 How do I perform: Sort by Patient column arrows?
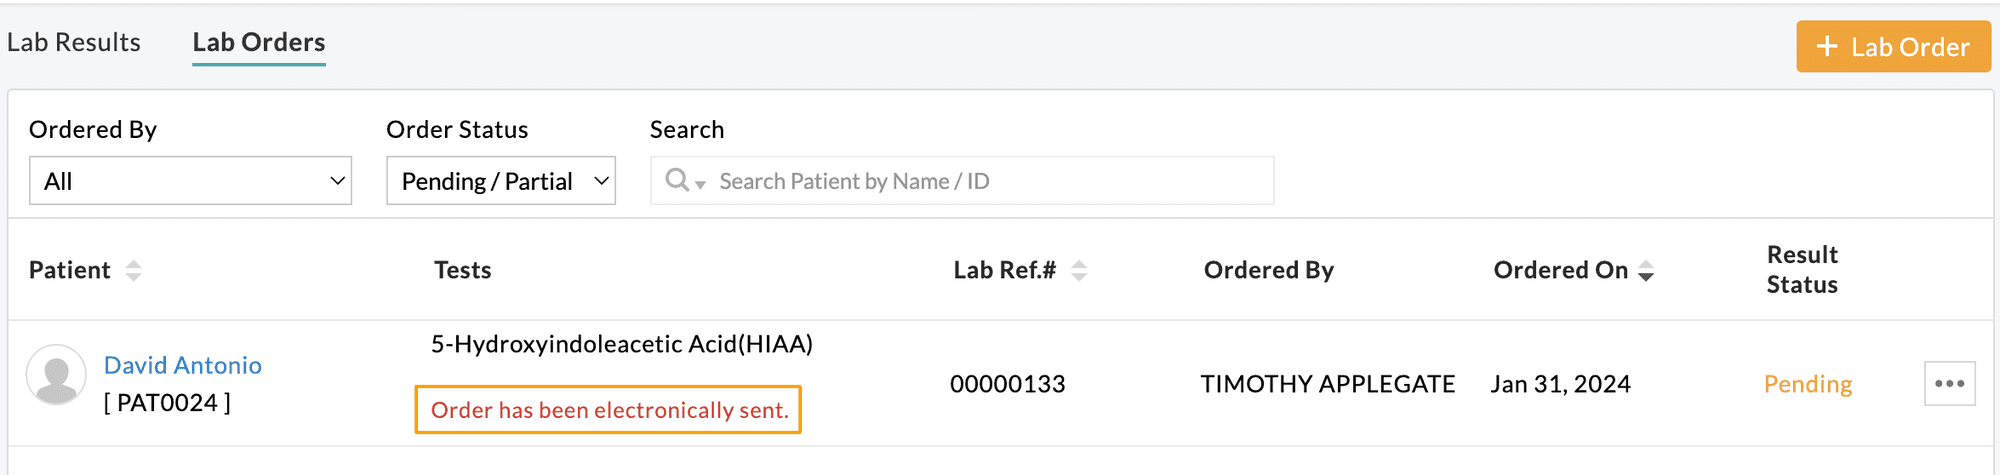click(133, 270)
